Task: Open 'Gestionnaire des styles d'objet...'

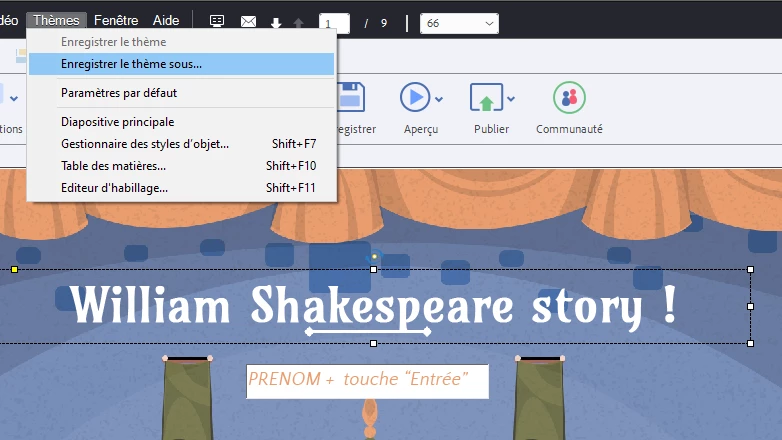Action: click(182, 144)
